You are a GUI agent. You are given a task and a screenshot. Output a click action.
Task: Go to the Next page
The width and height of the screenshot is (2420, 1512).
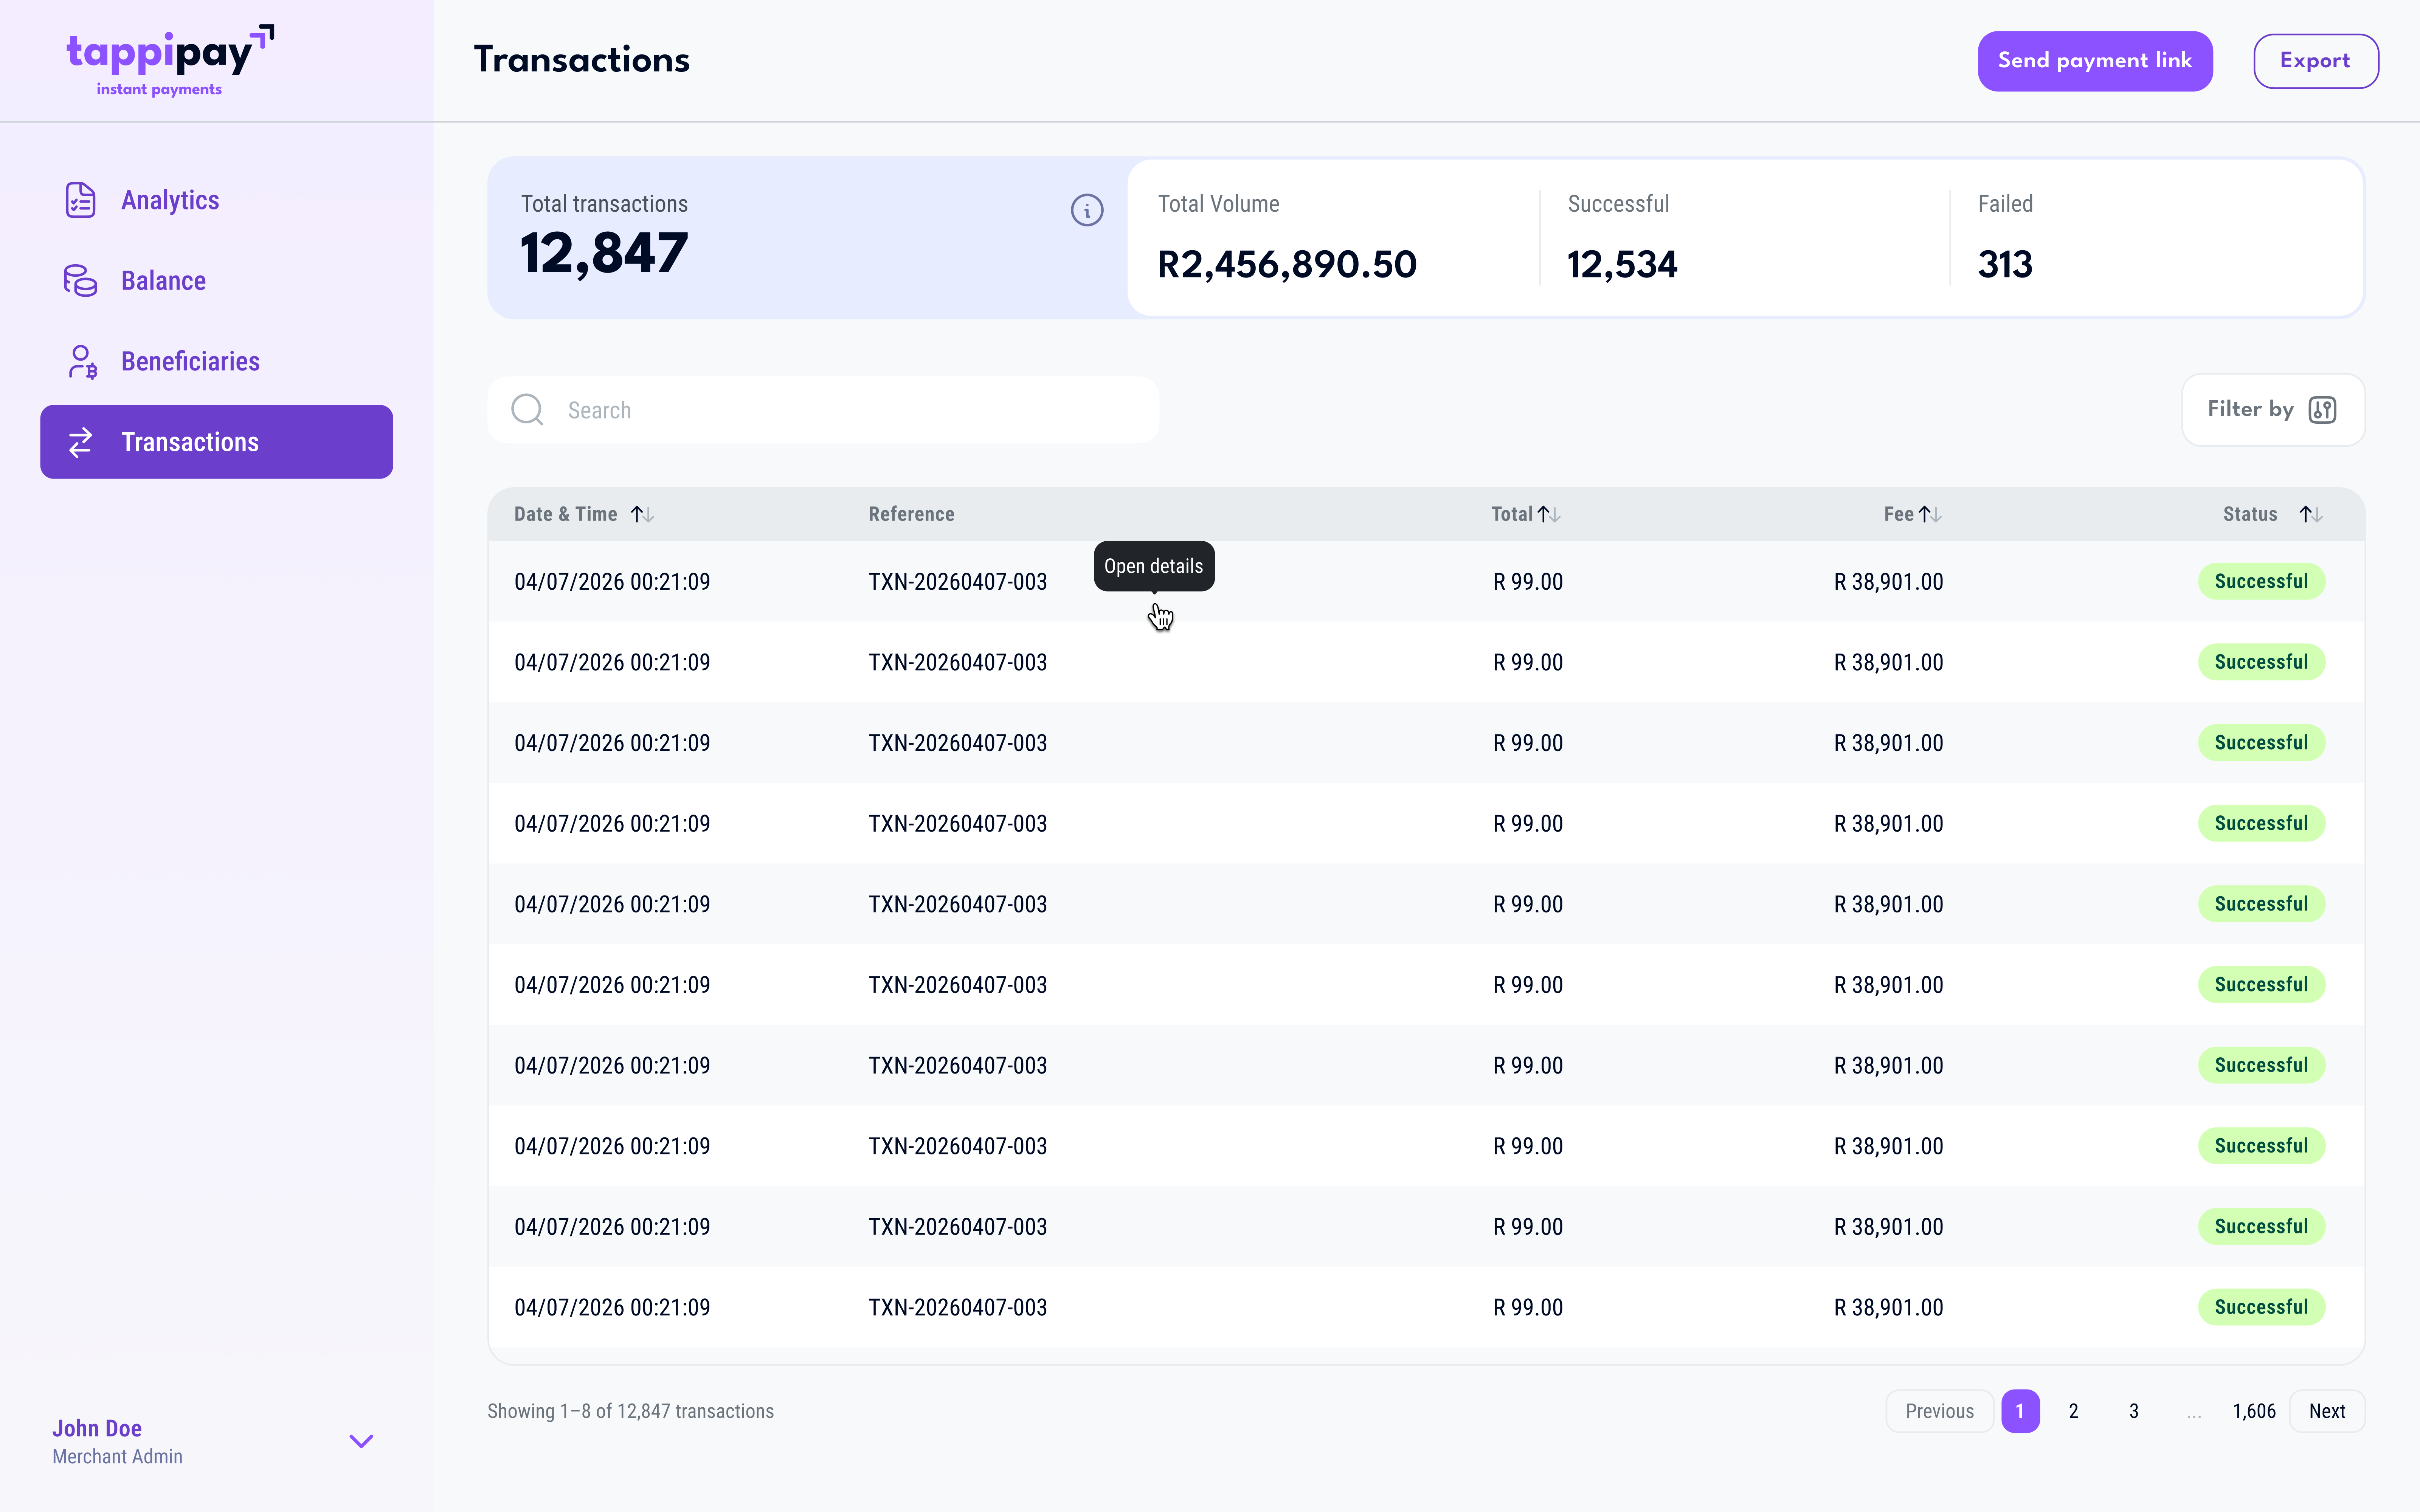pyautogui.click(x=2327, y=1411)
